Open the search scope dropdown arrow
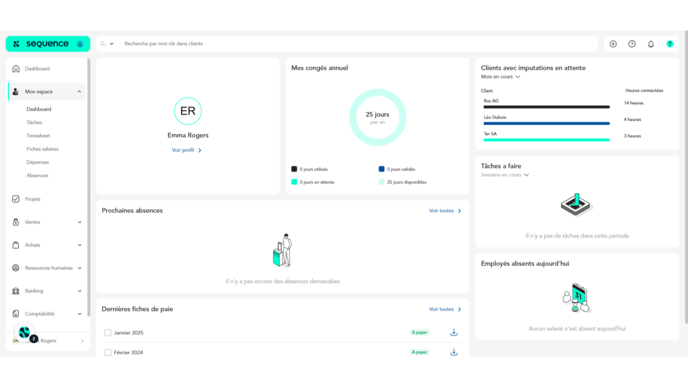The width and height of the screenshot is (688, 387). point(111,44)
